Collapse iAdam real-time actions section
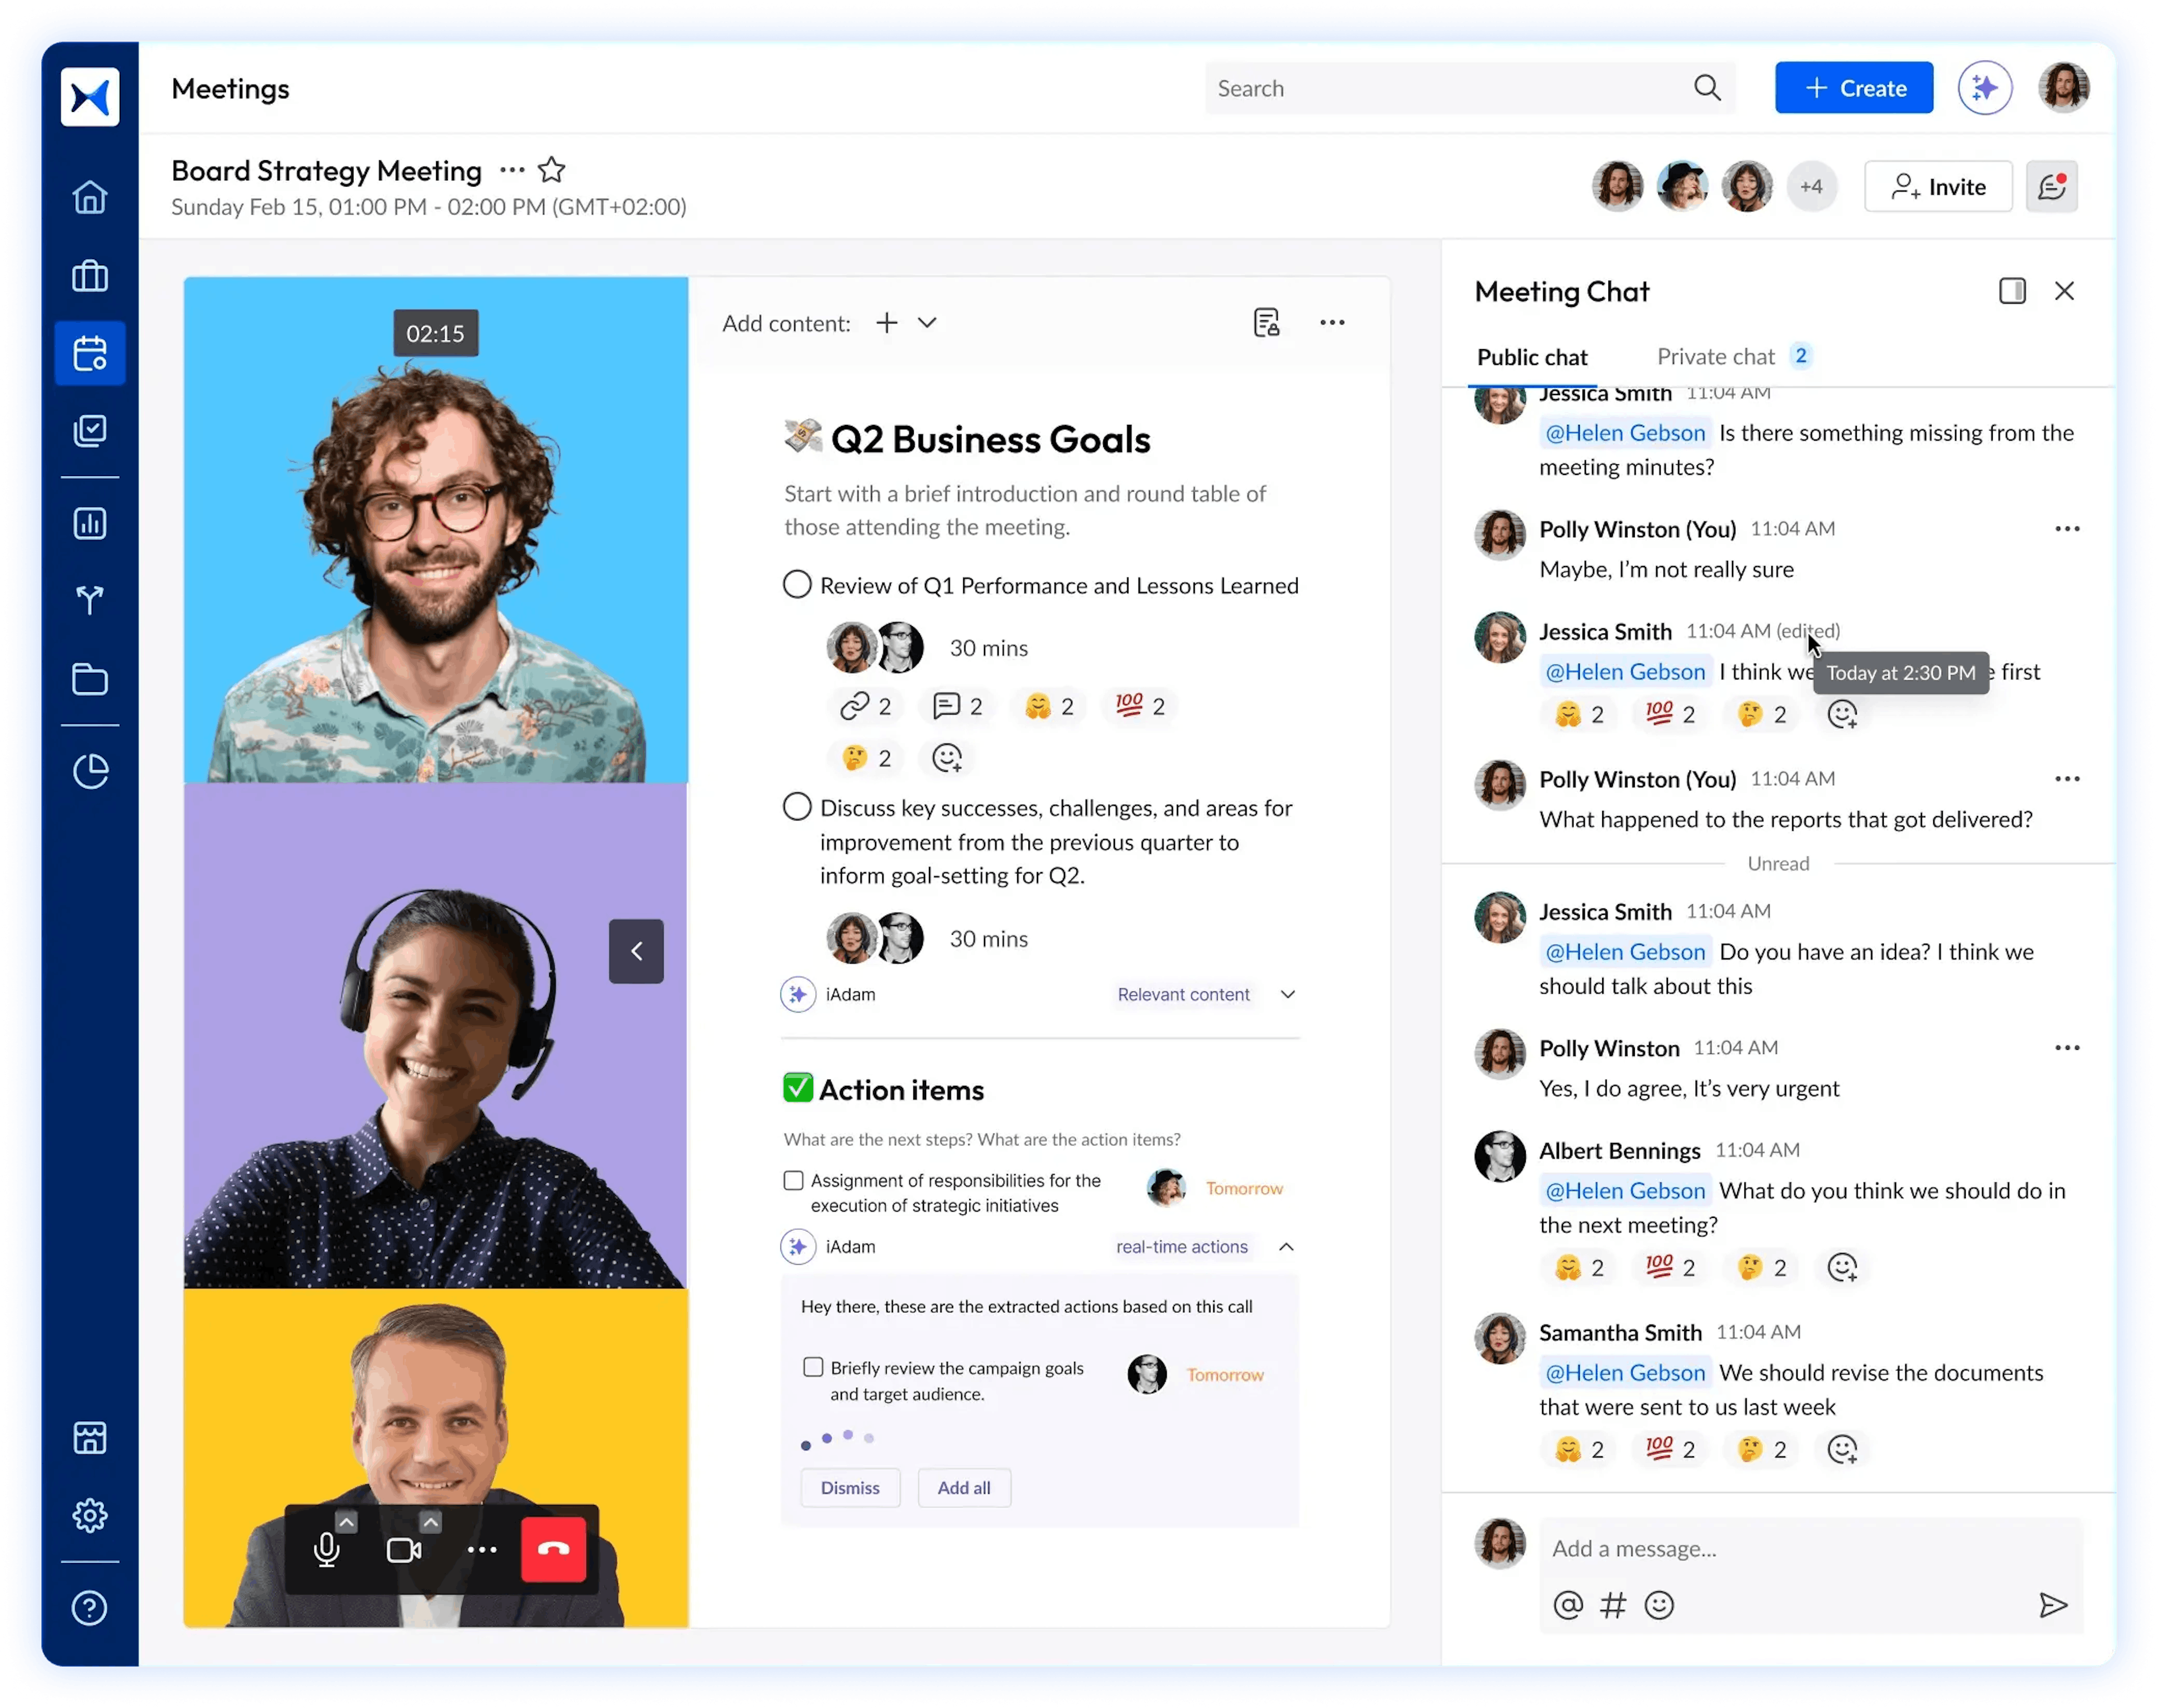The height and width of the screenshot is (1708, 2158). [1286, 1247]
